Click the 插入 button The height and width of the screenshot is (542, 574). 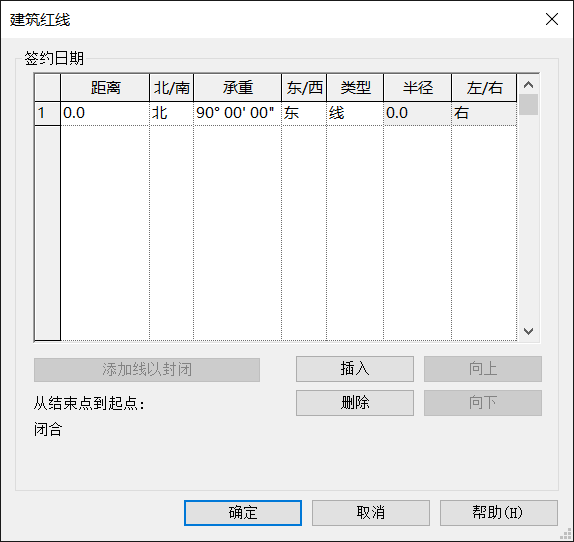355,369
